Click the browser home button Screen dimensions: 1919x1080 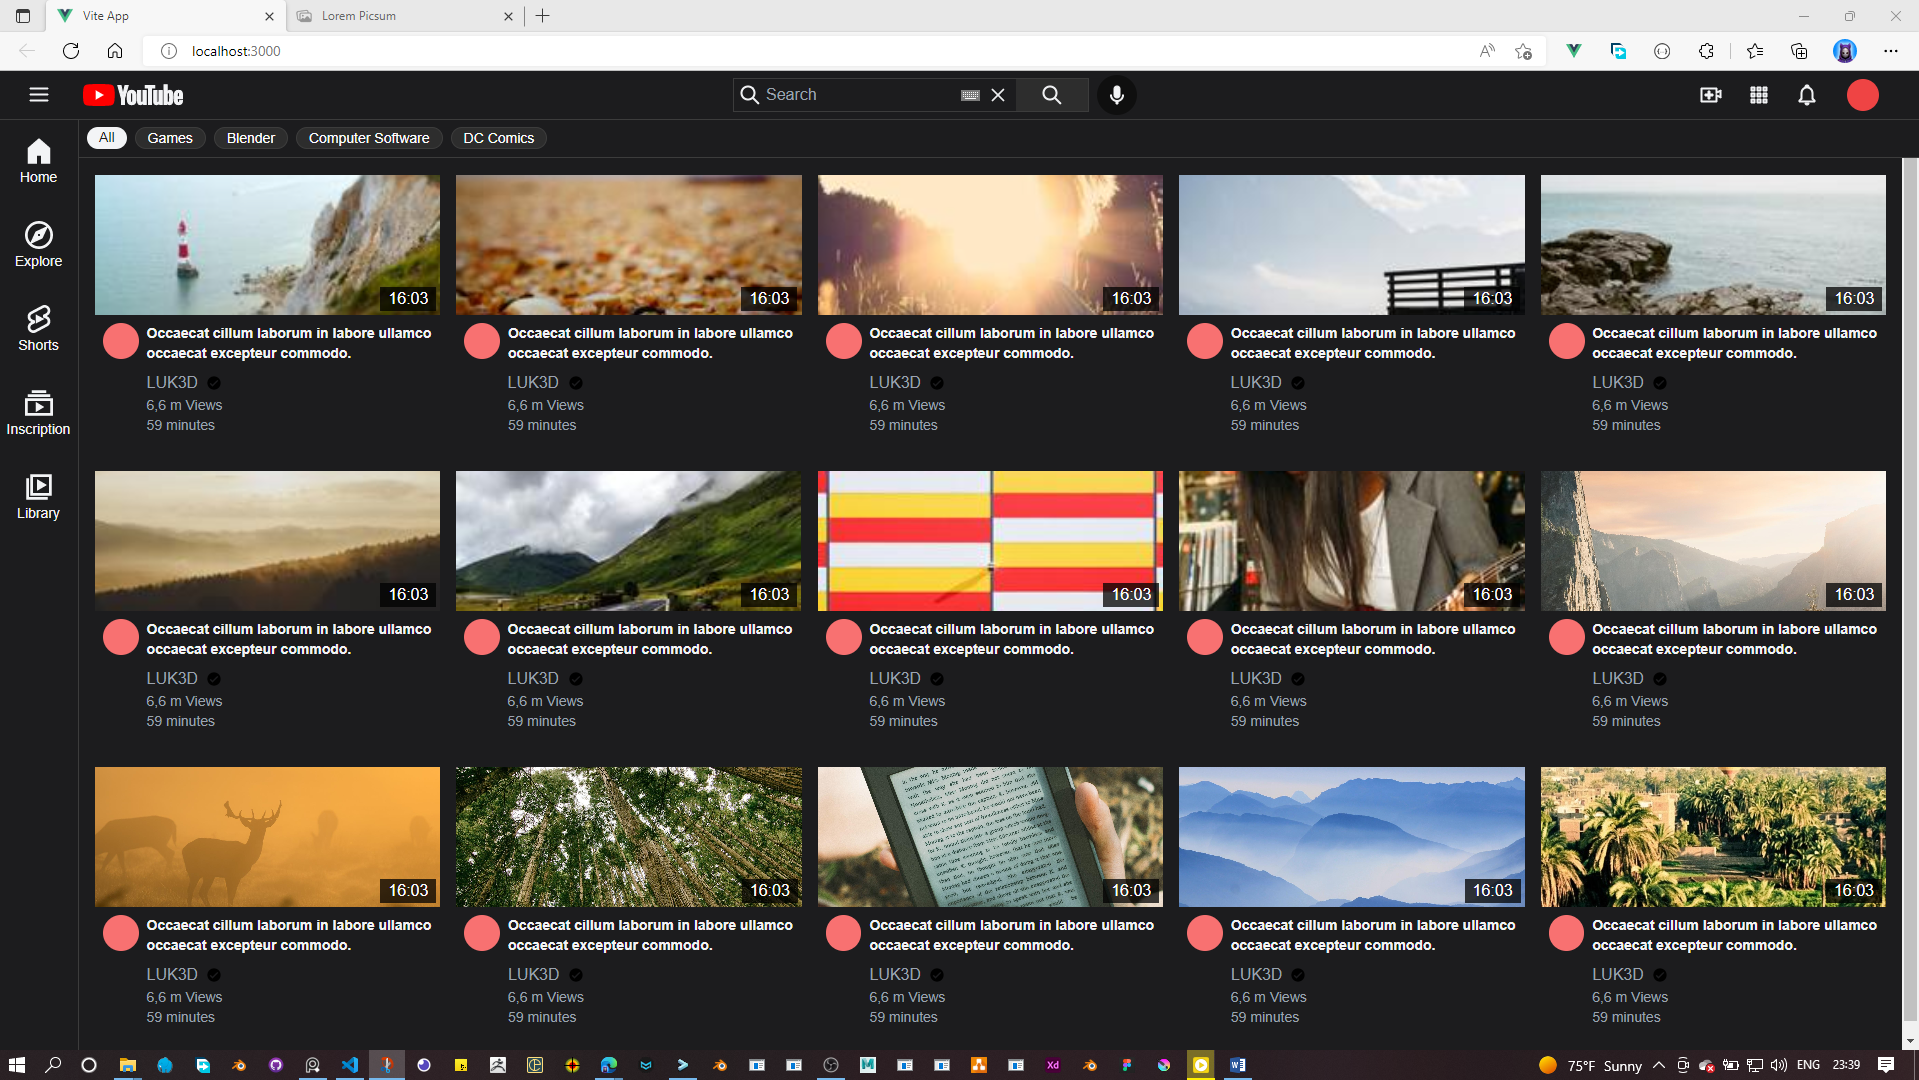(115, 51)
